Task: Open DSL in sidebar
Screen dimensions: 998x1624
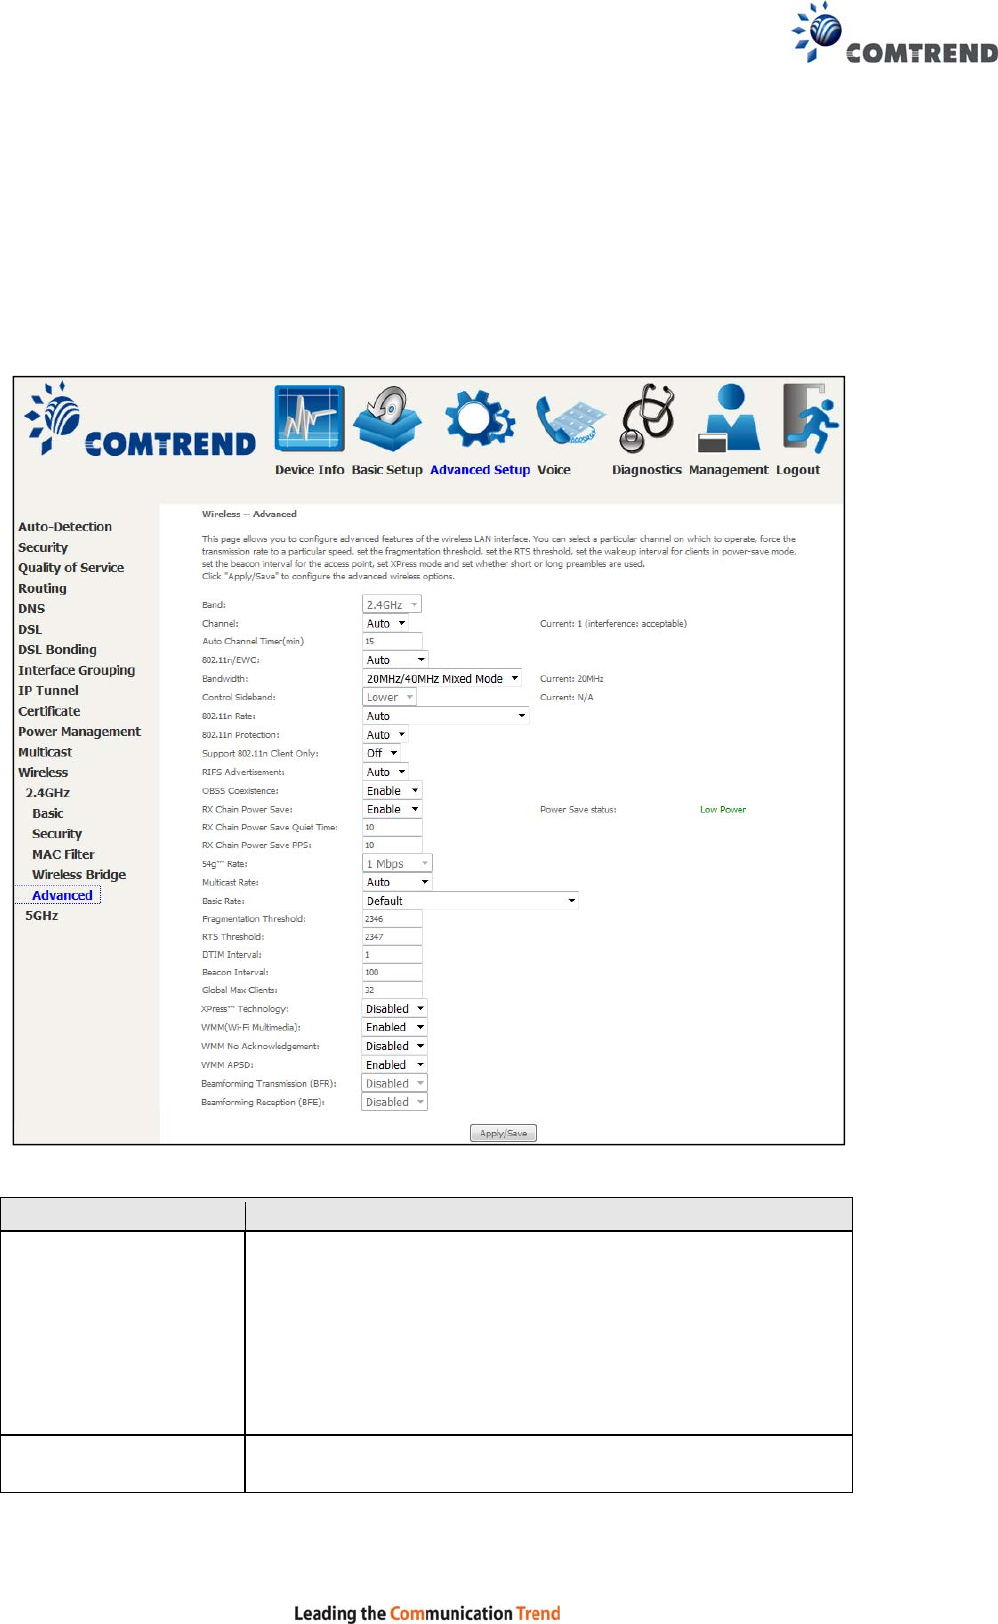Action: pos(30,630)
